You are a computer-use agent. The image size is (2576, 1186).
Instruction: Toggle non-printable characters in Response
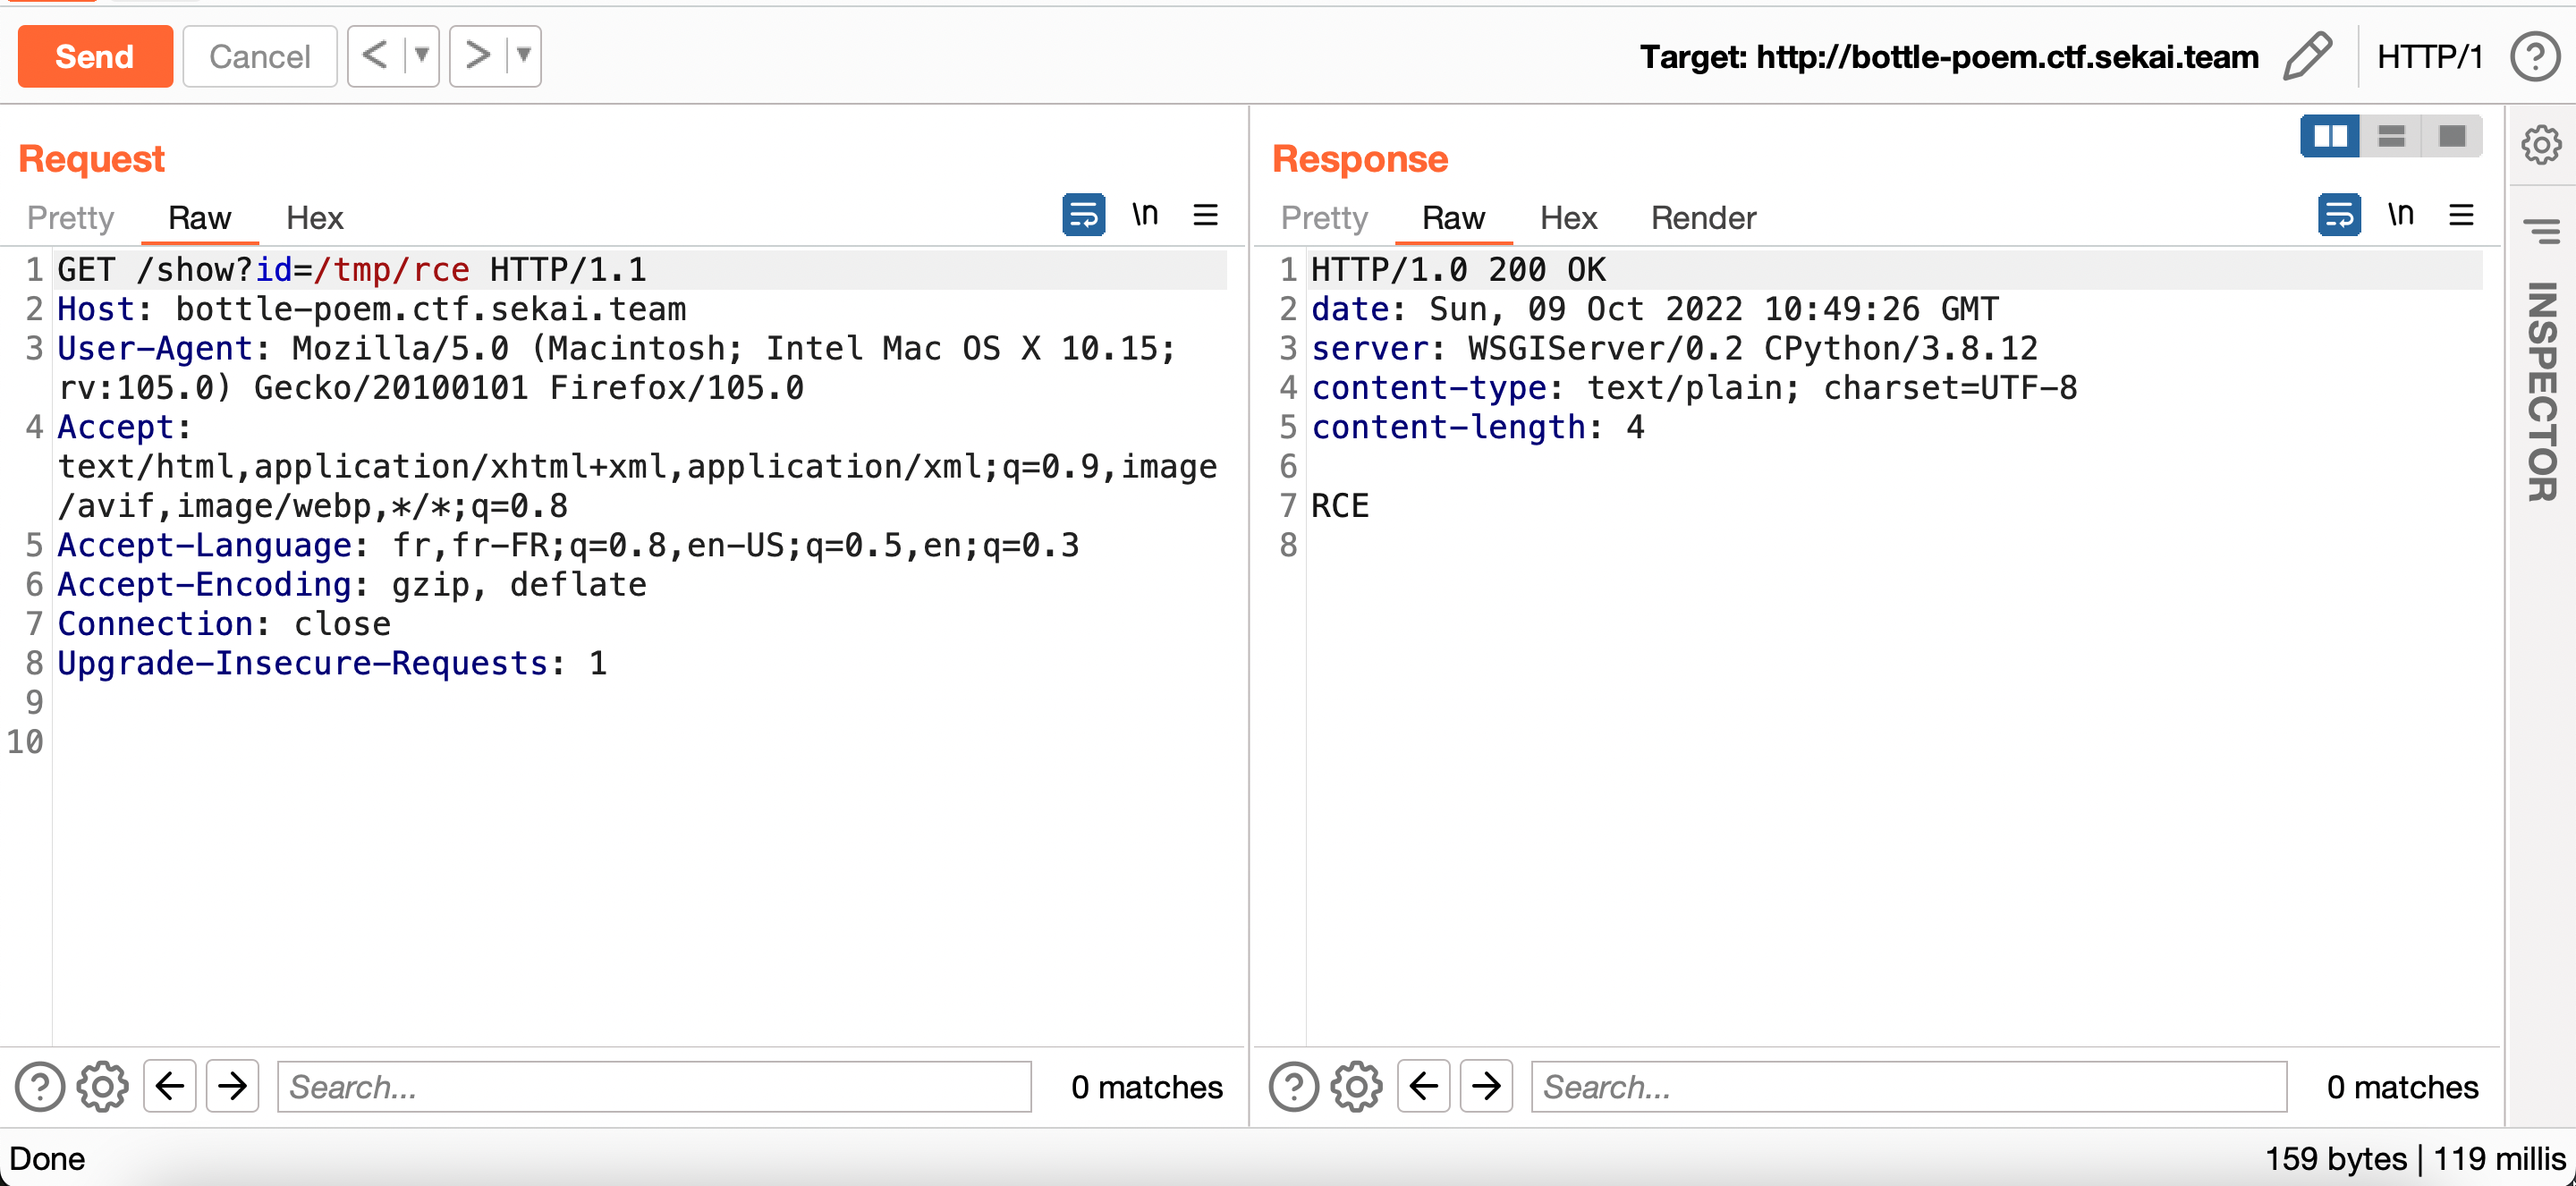pyautogui.click(x=2401, y=214)
